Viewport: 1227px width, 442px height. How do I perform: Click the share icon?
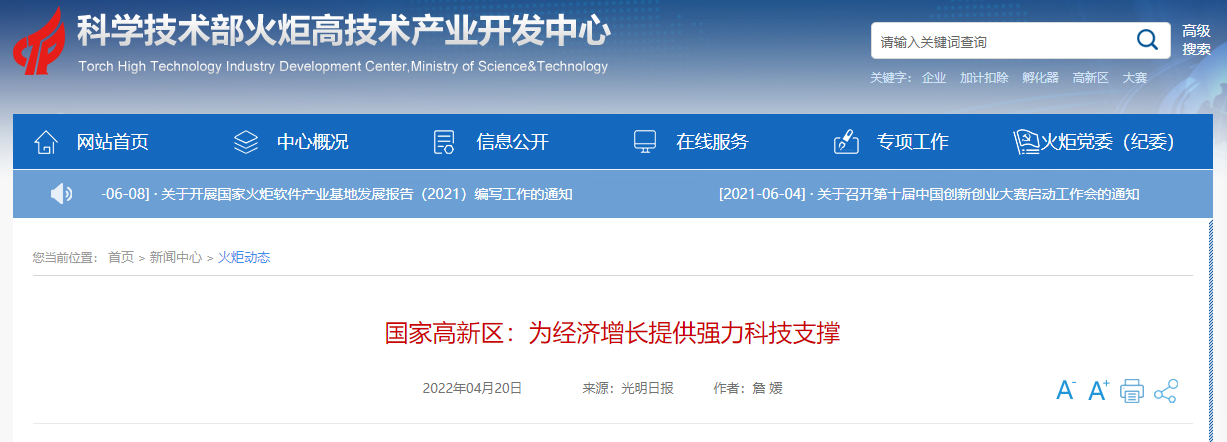coord(1165,391)
